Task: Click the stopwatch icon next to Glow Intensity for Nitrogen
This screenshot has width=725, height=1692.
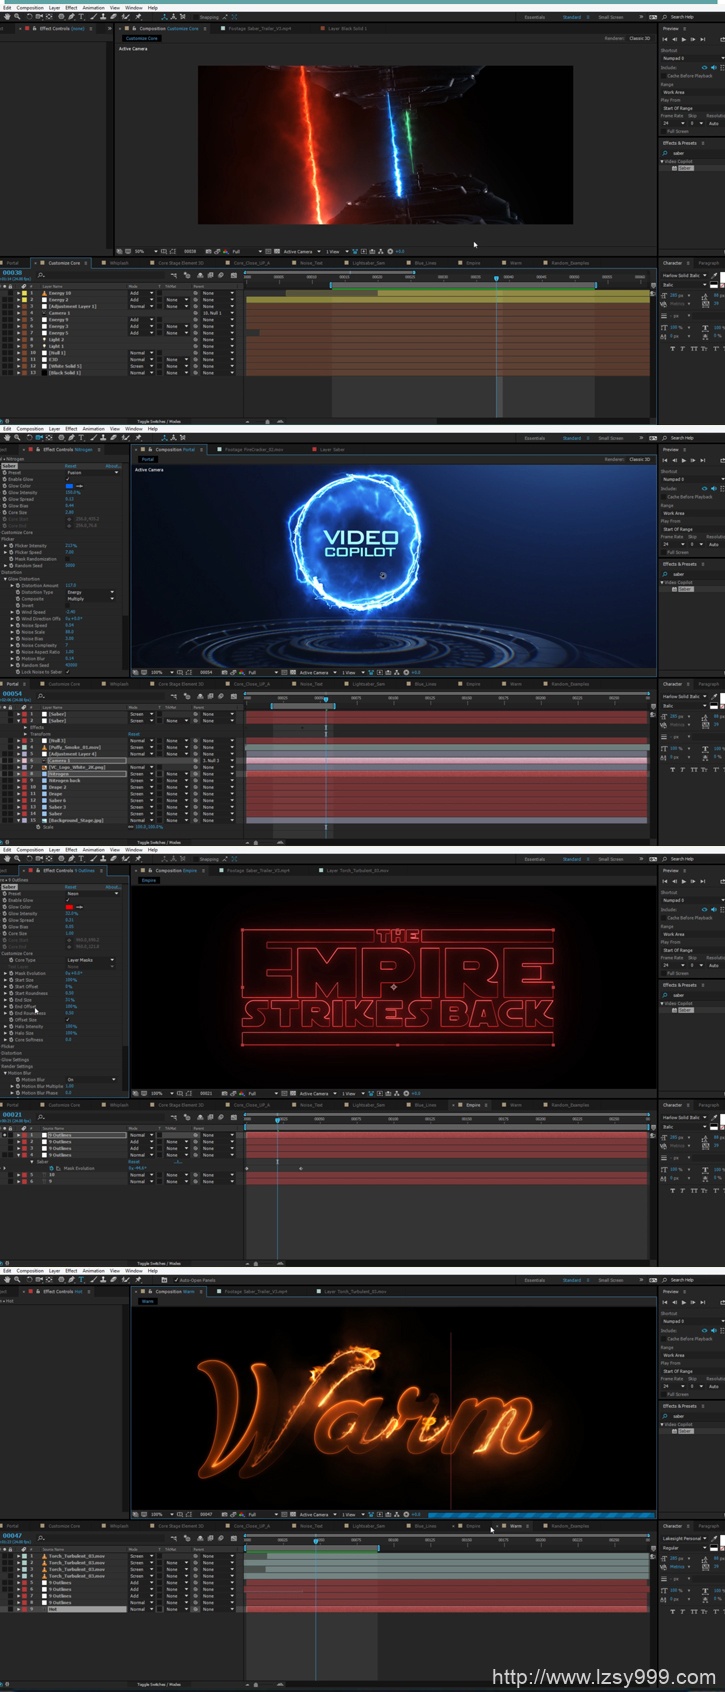Action: coord(5,493)
